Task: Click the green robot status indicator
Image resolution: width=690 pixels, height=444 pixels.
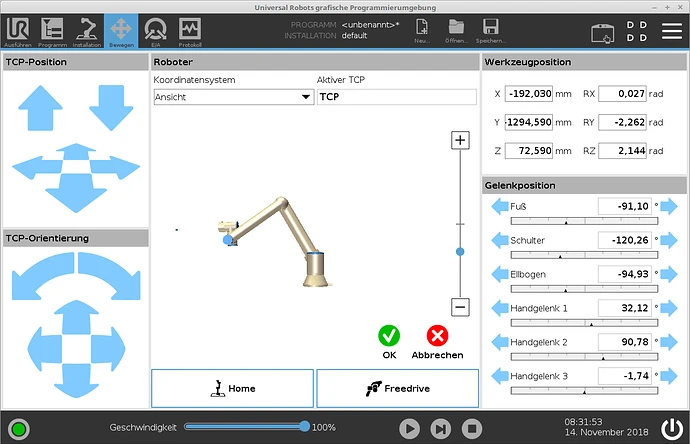Action: click(19, 429)
